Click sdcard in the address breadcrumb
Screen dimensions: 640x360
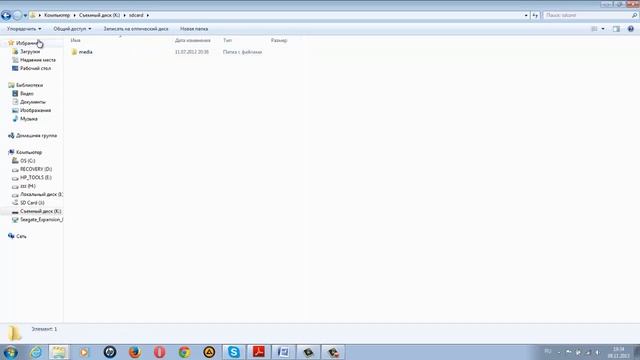coord(136,15)
